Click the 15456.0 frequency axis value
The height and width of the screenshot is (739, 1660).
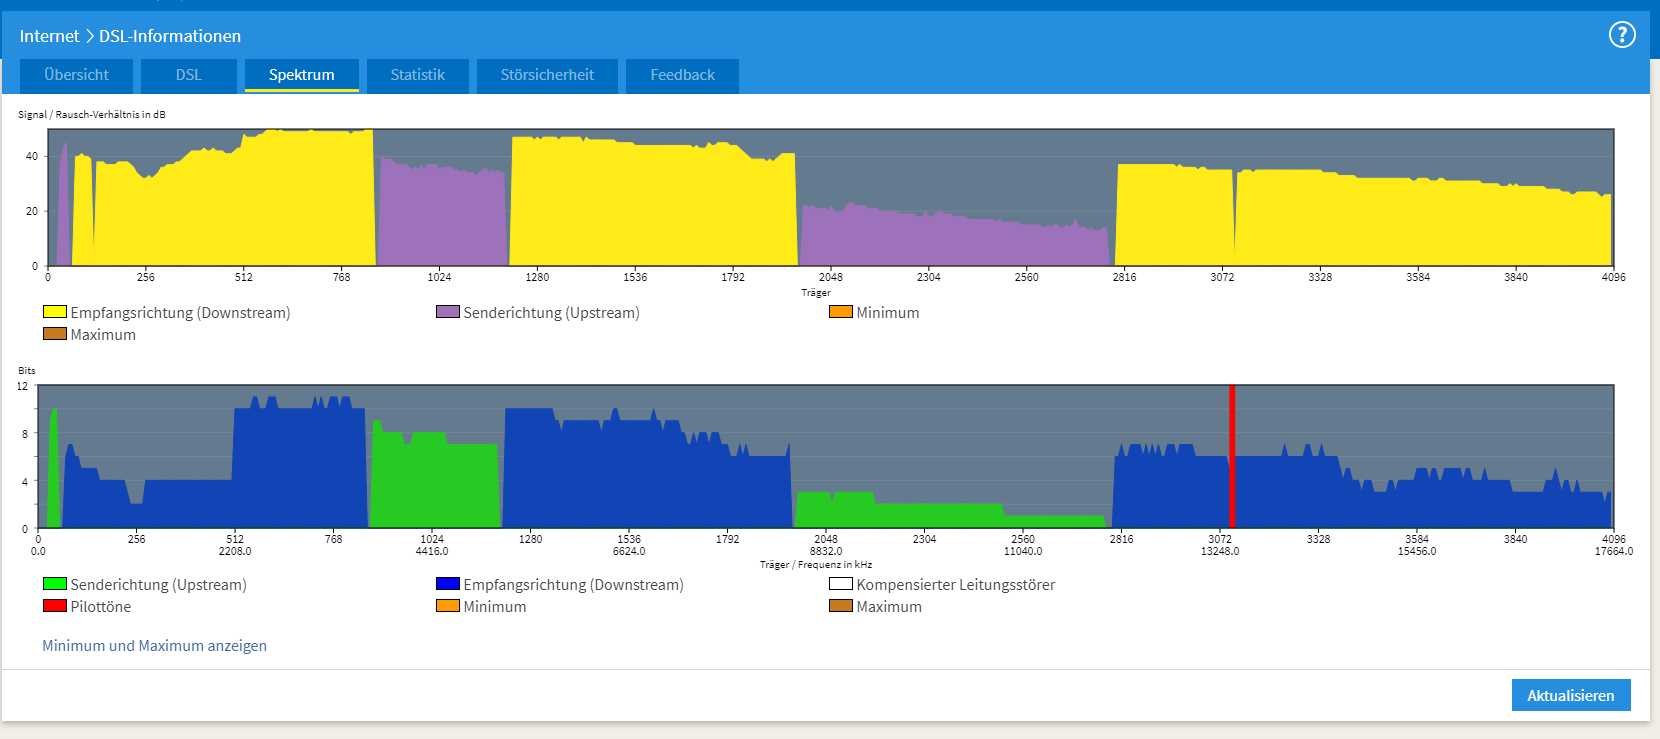pos(1417,551)
